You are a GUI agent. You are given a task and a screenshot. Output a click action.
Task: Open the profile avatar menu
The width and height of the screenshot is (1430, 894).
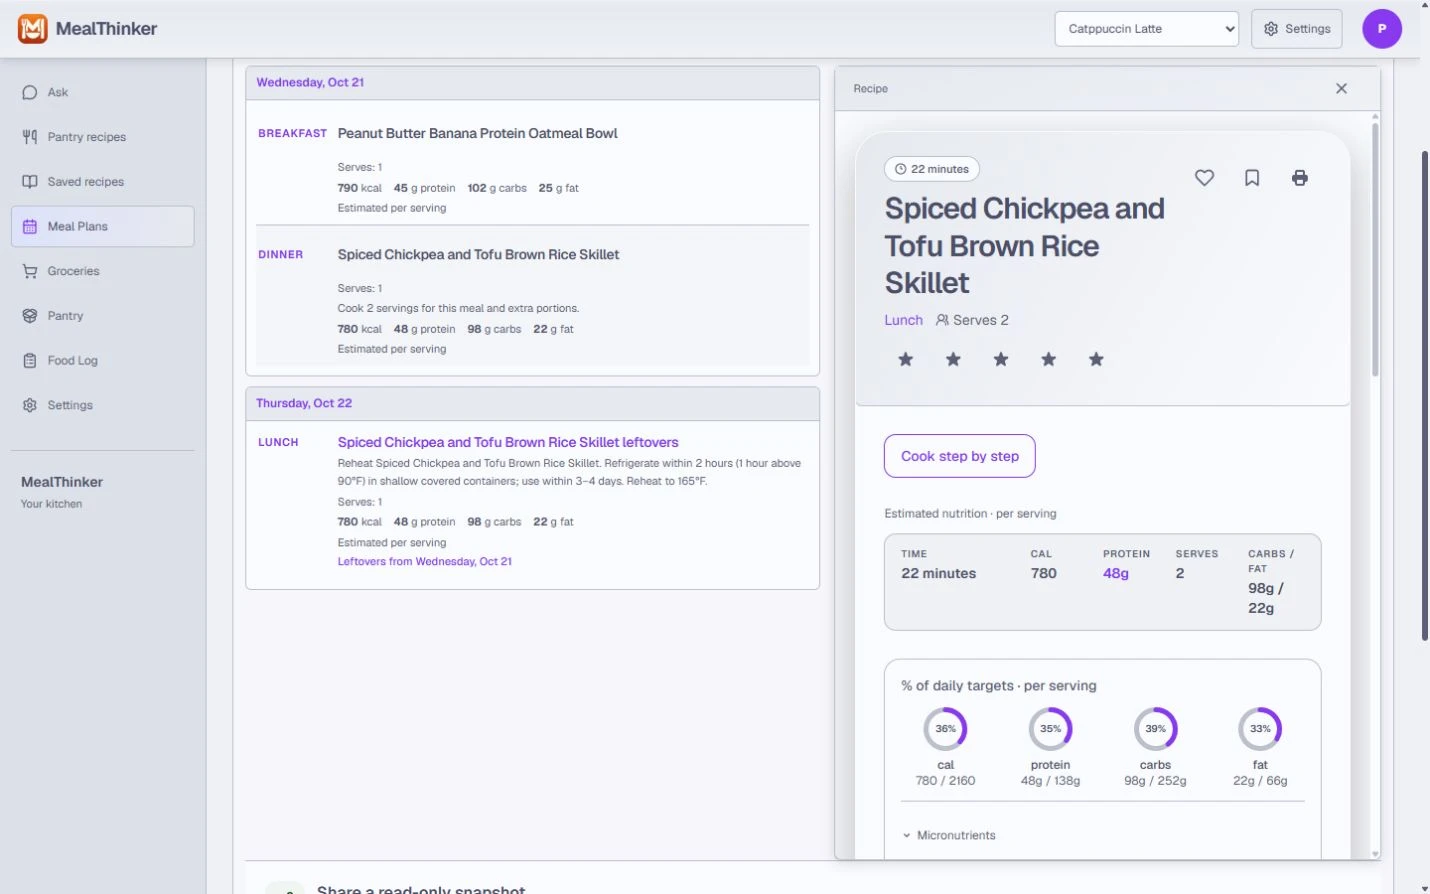[x=1382, y=29]
